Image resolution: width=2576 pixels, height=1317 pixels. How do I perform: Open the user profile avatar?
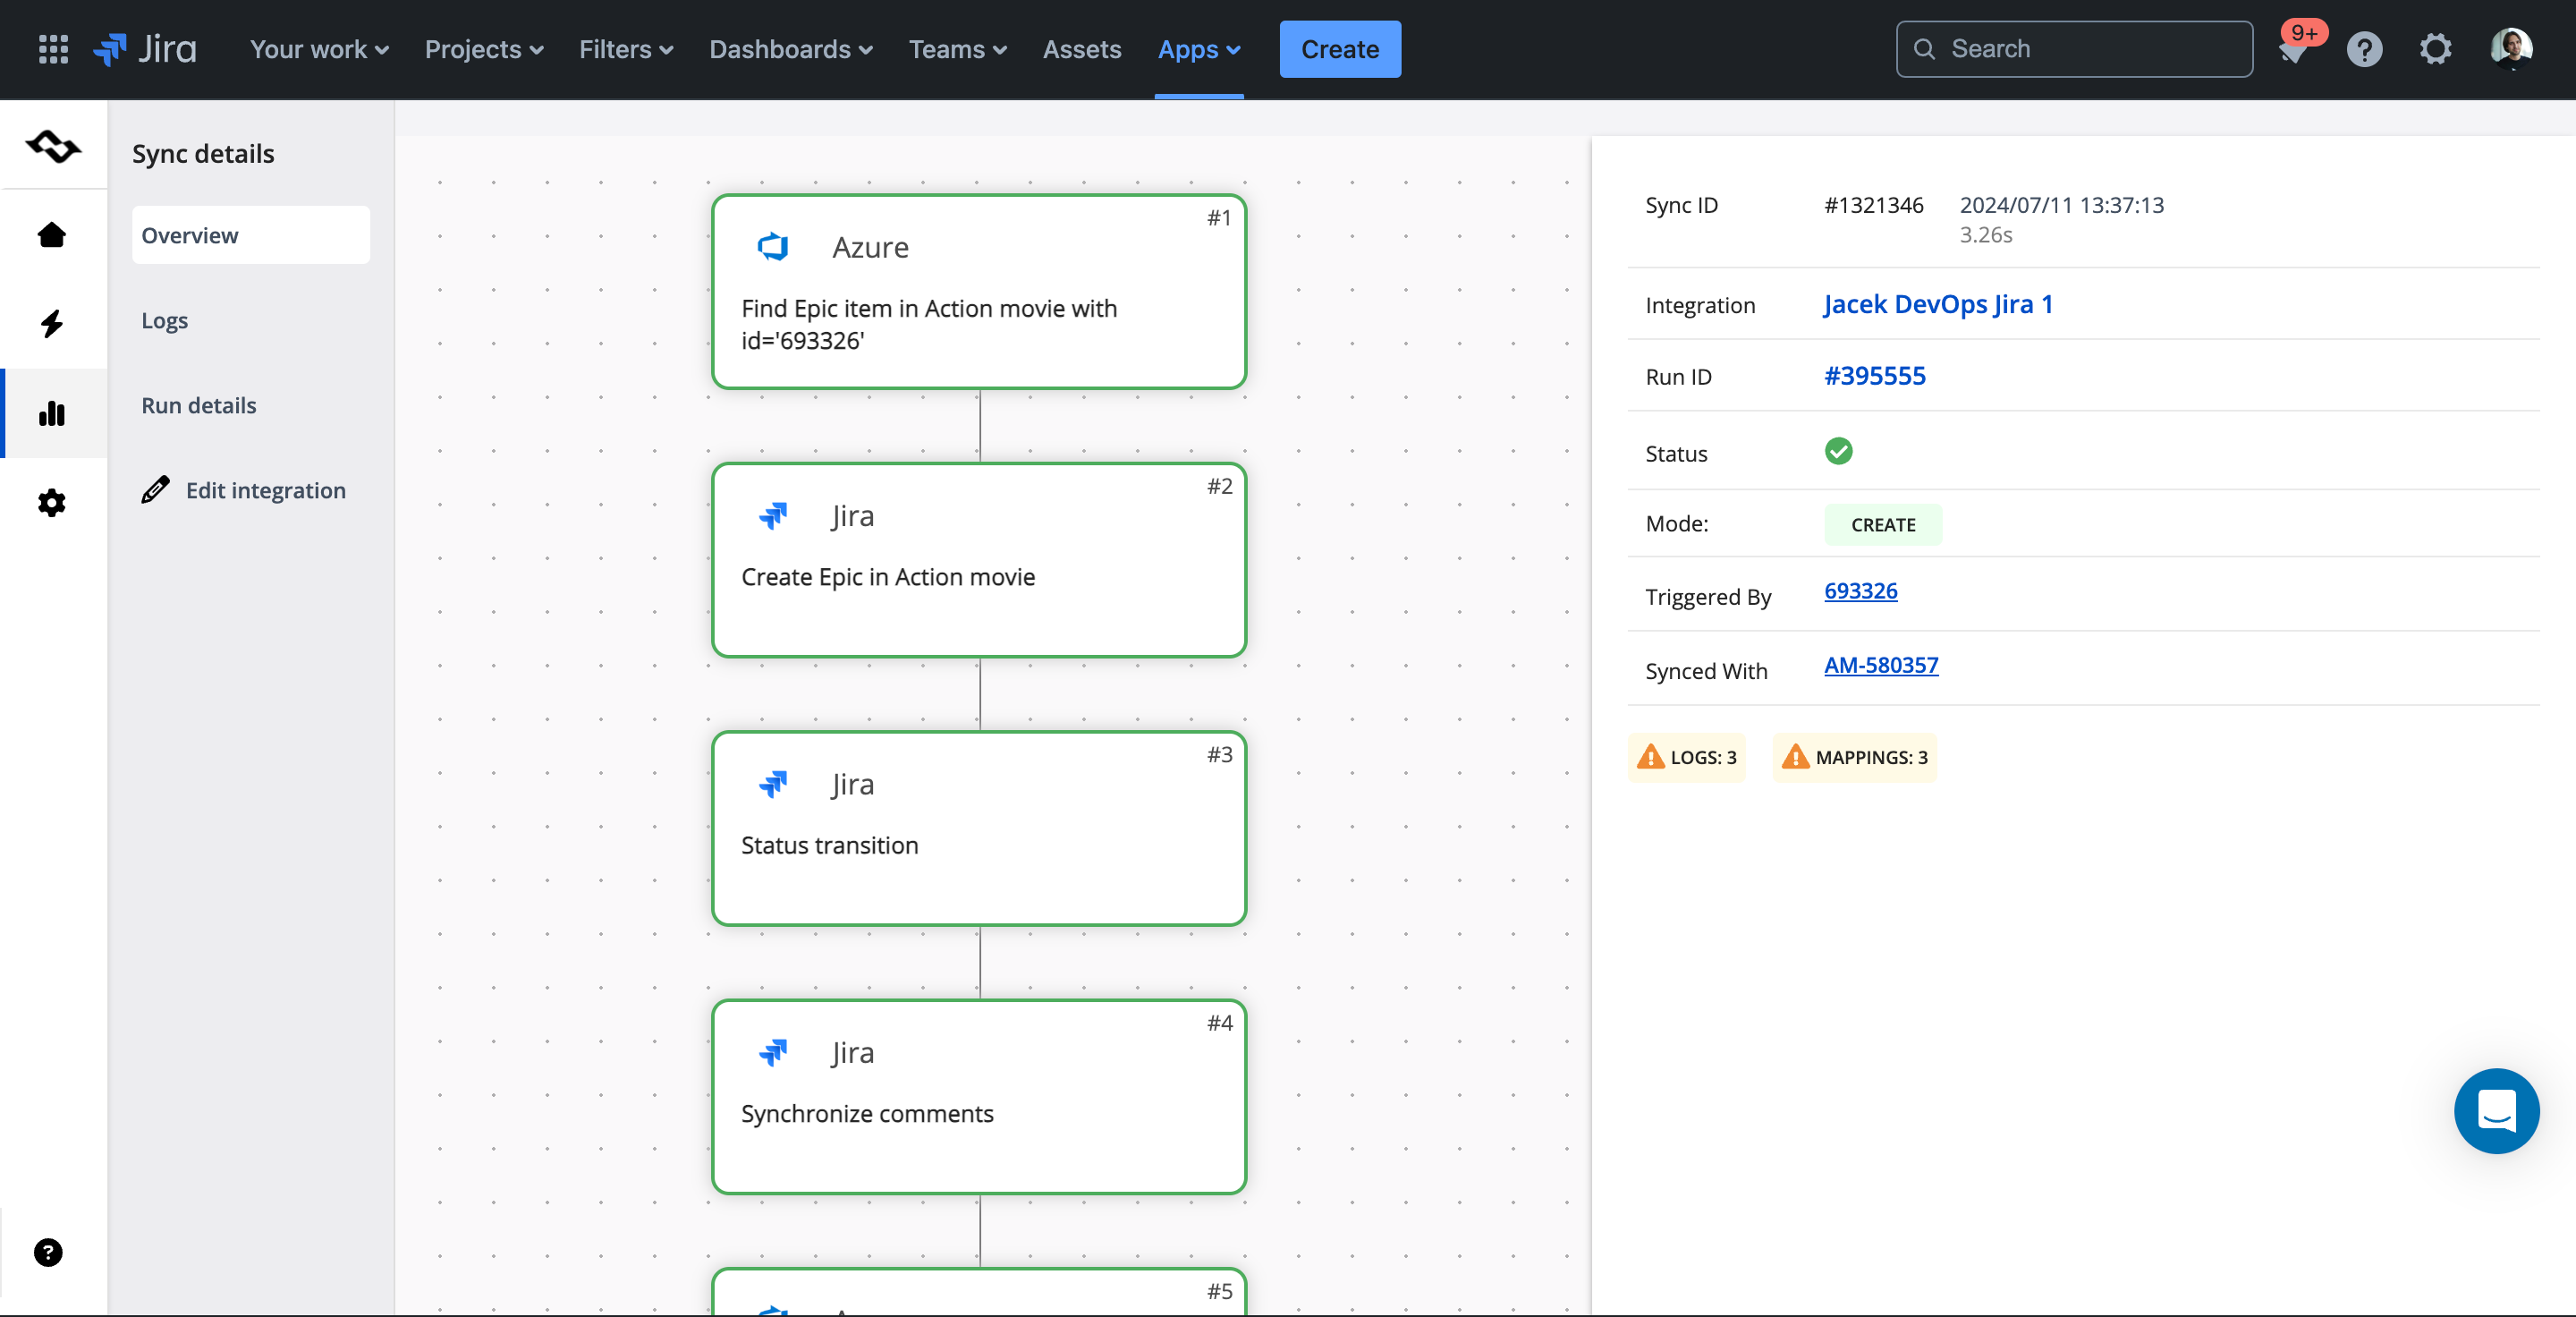point(2511,49)
